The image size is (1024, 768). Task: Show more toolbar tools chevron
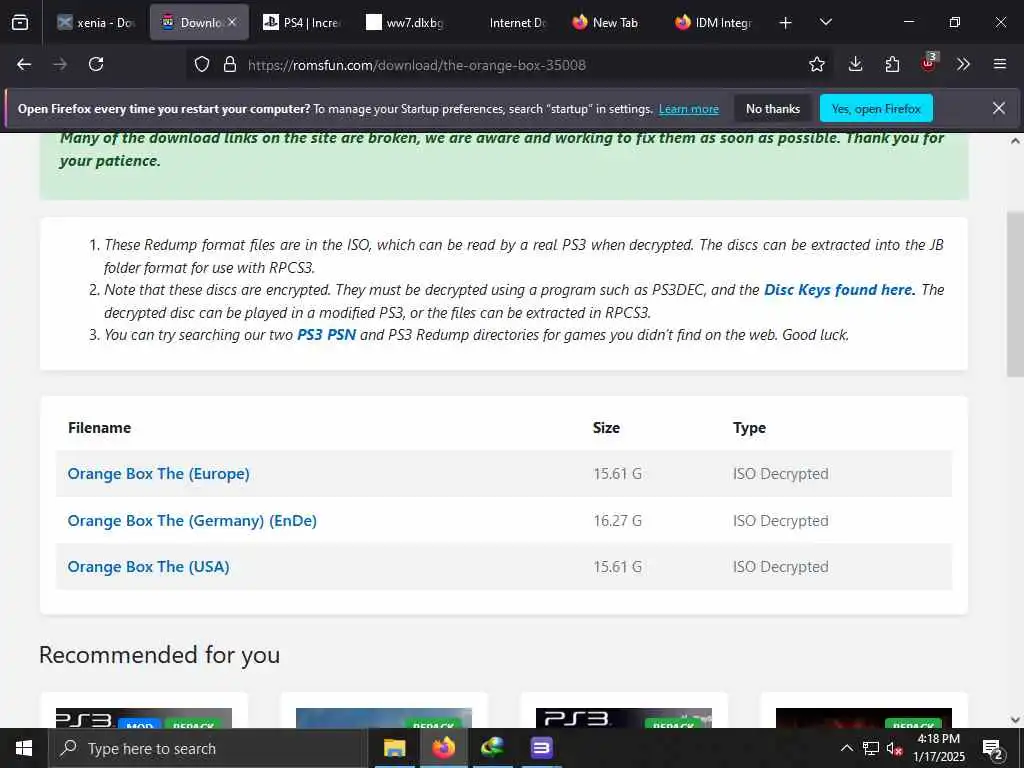click(x=963, y=64)
